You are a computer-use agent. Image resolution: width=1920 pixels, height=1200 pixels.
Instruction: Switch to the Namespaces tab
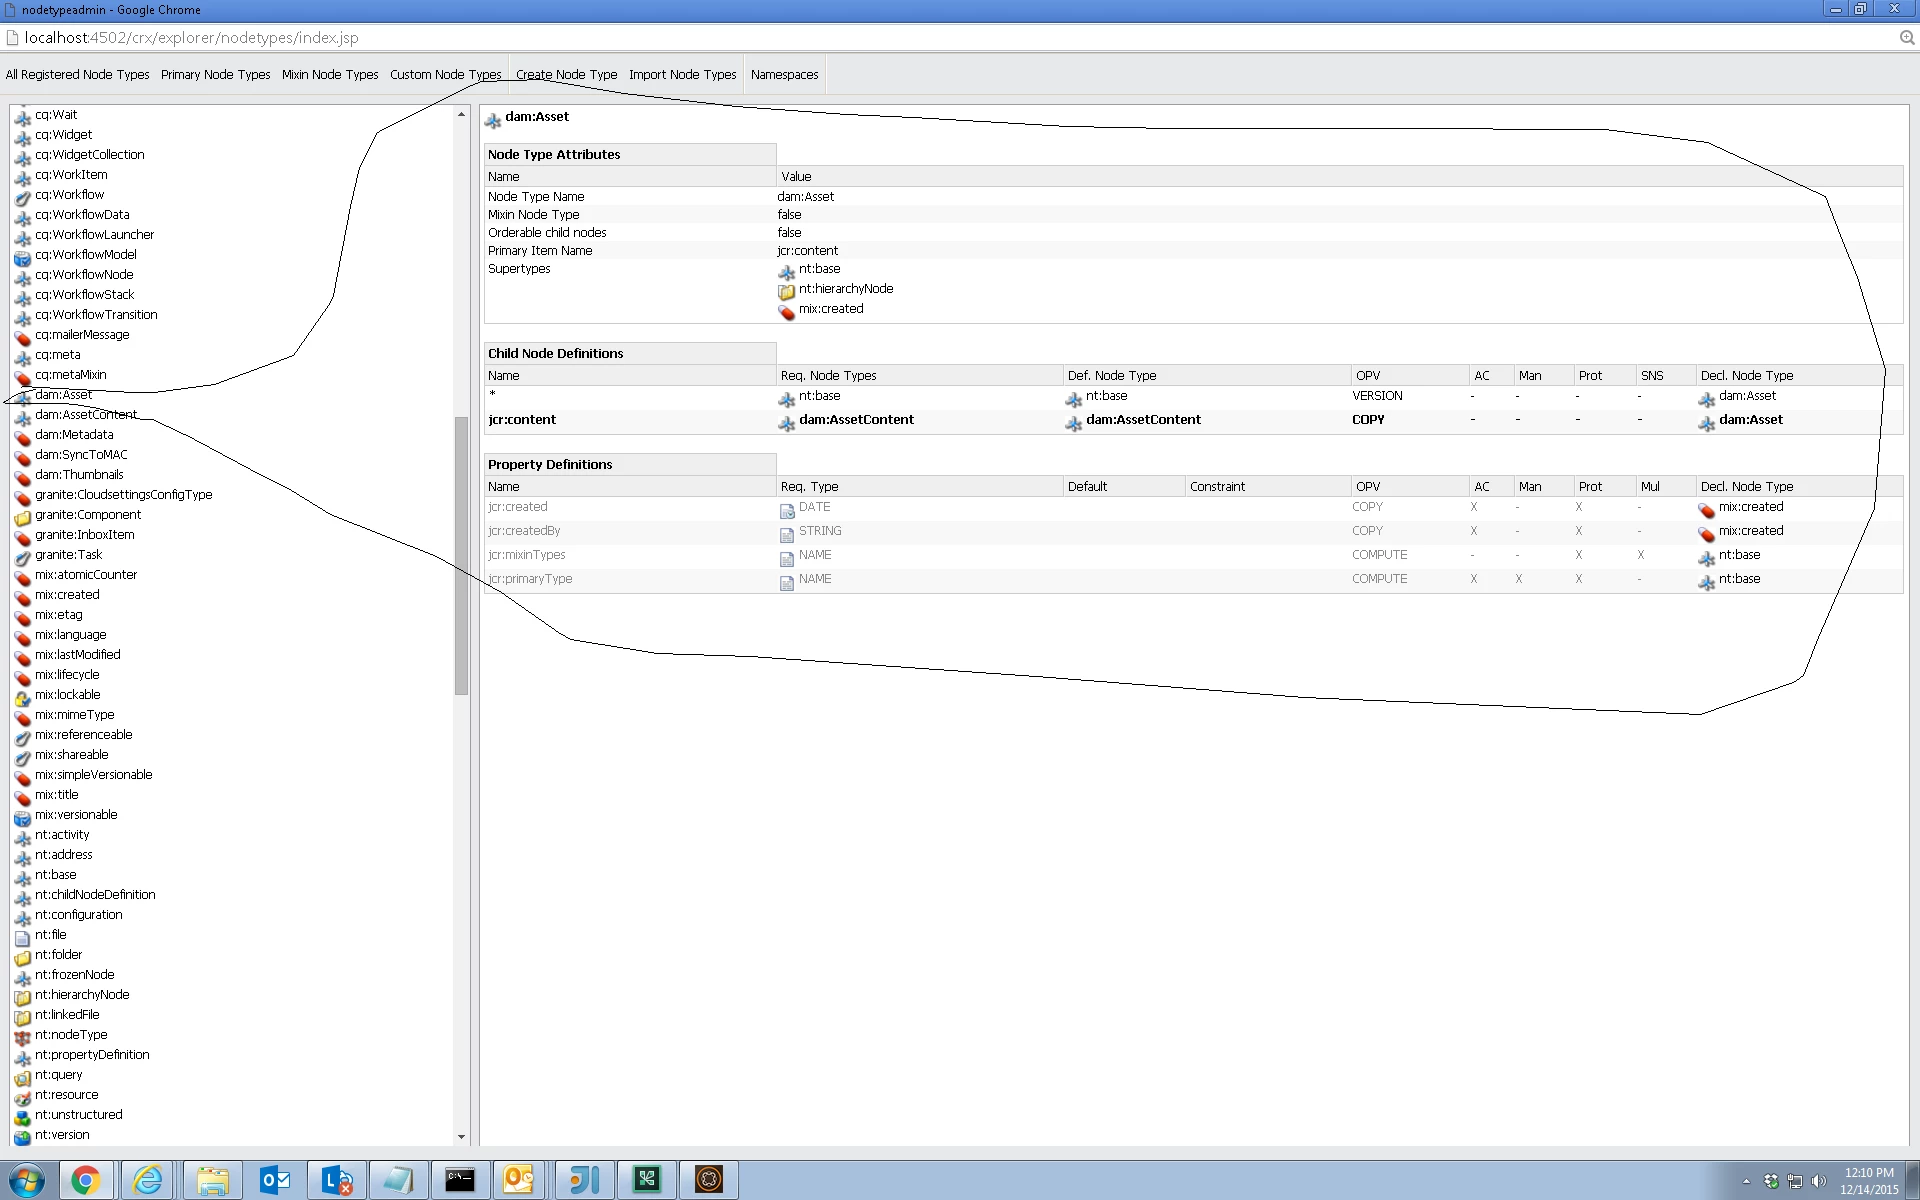784,75
